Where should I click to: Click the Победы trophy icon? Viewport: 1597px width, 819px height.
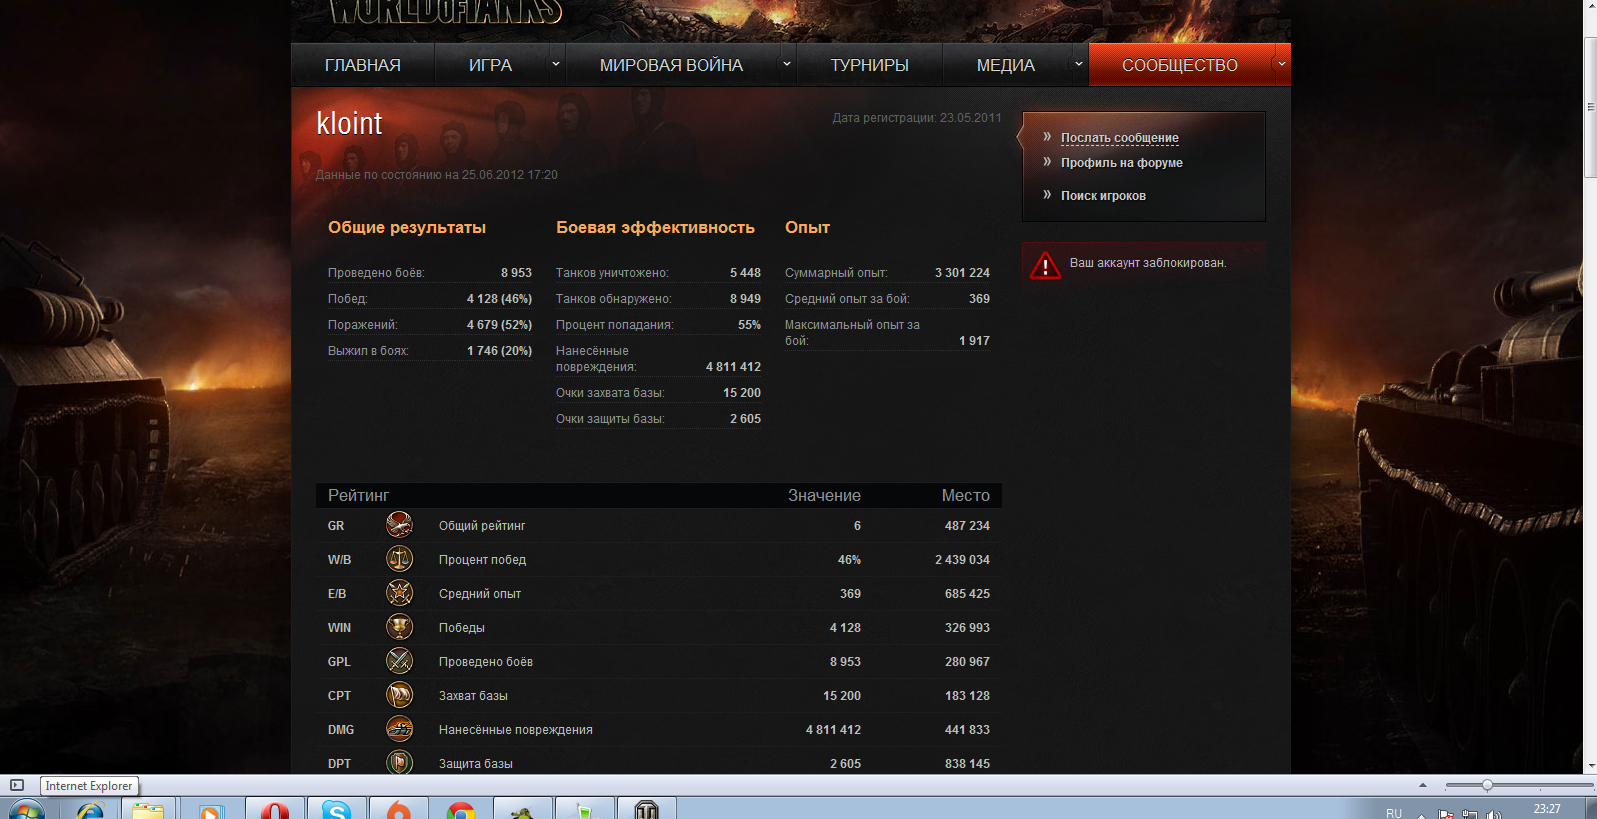coord(399,626)
